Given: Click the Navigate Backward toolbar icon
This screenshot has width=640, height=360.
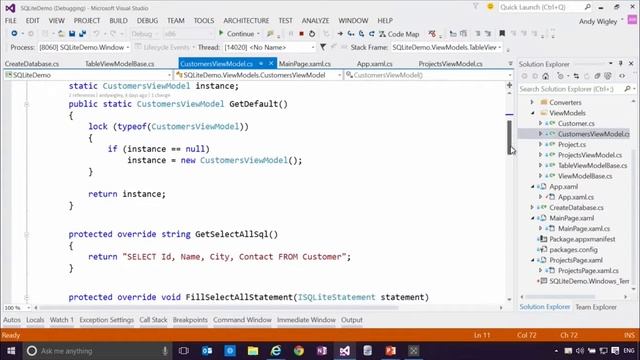Looking at the screenshot, I should (14, 34).
